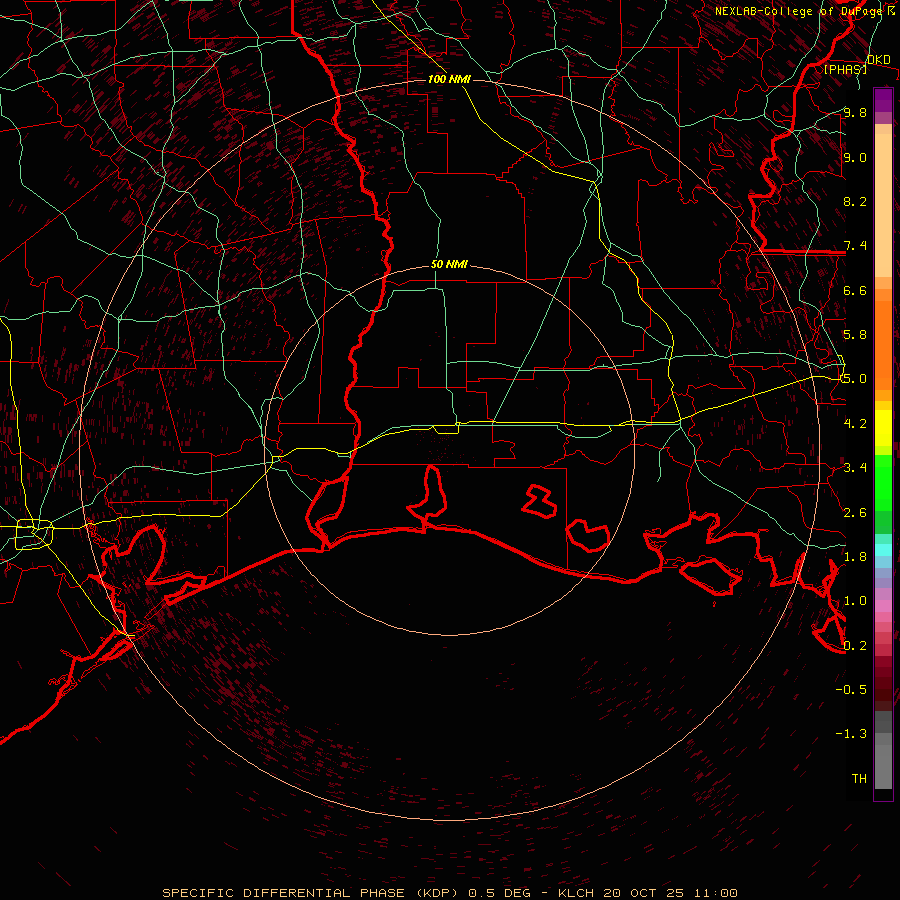Click the SPECIFIC DIFFERENTIAL PHASE (KDP) caption
900x900 pixels.
point(310,893)
